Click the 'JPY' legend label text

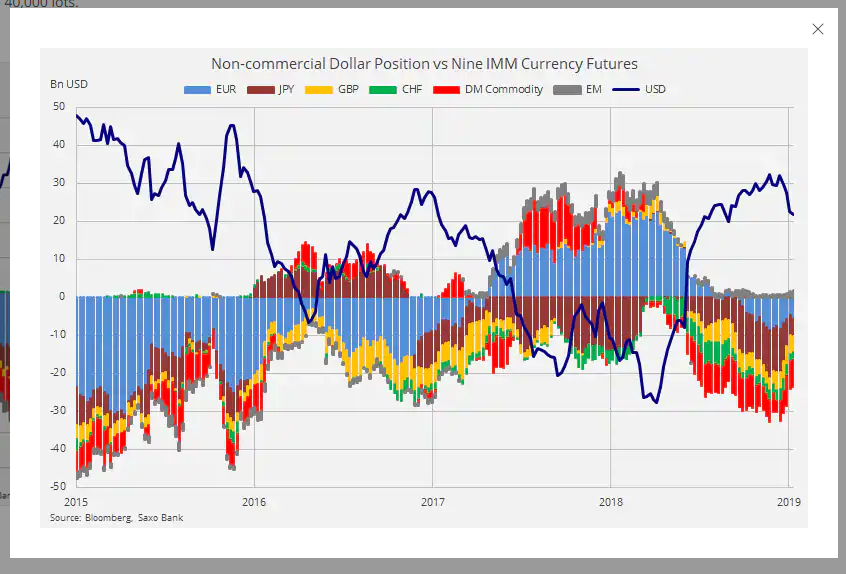point(286,90)
